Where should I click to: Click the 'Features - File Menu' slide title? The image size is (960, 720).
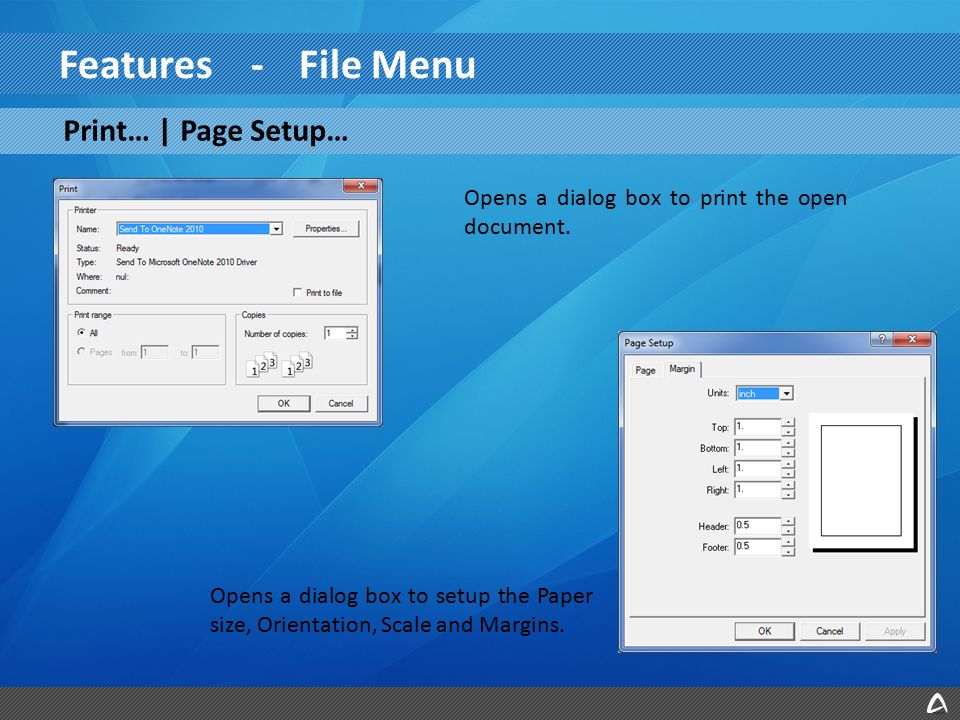(267, 65)
